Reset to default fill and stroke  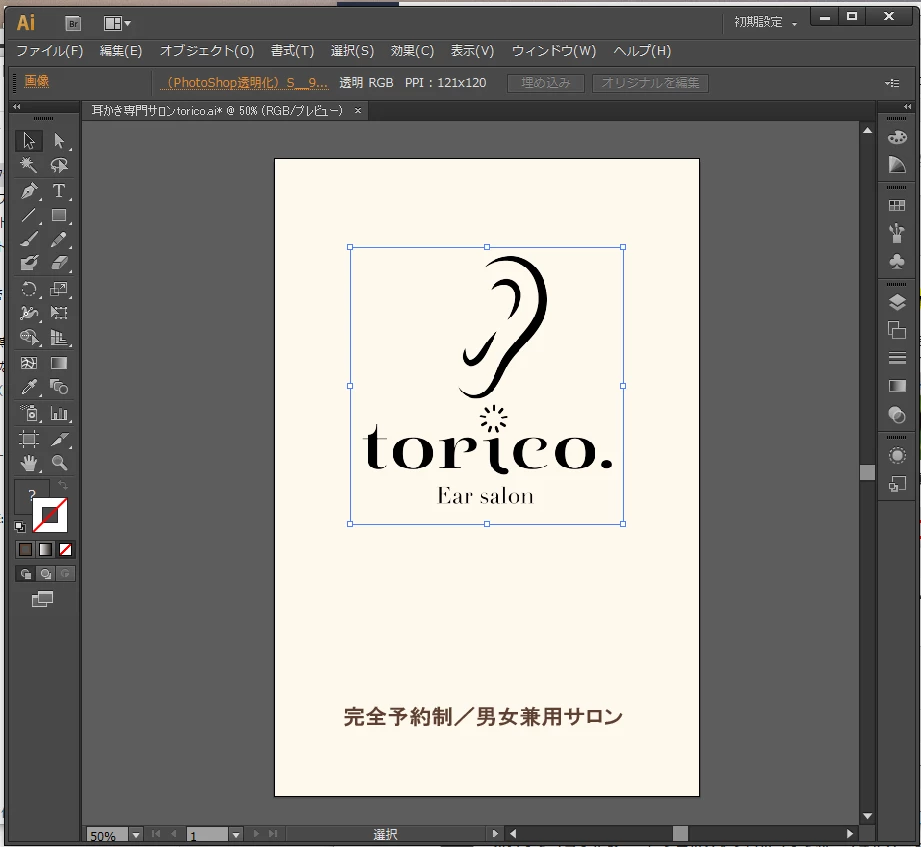[20, 526]
